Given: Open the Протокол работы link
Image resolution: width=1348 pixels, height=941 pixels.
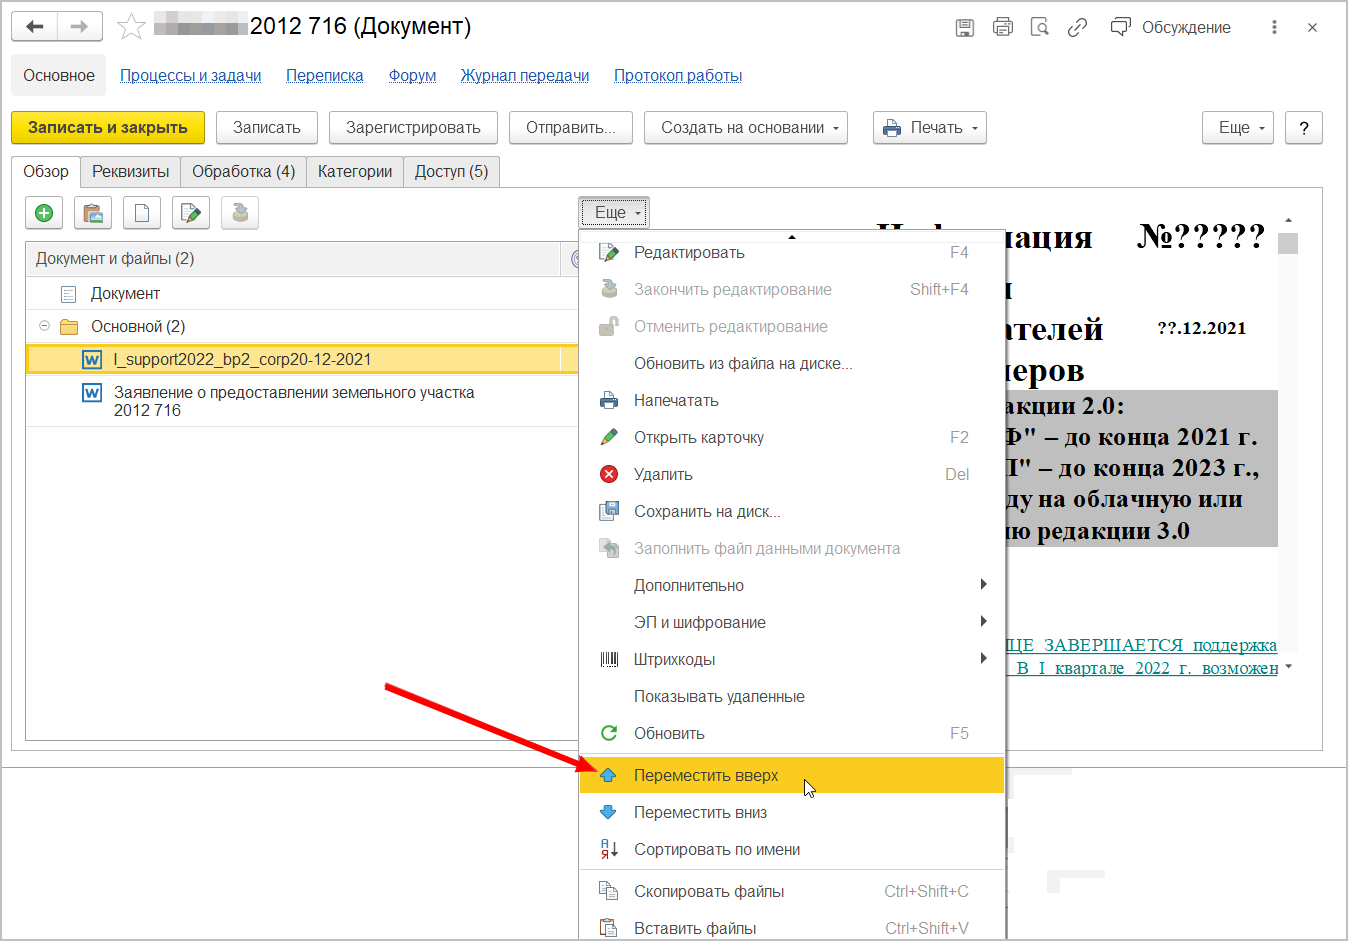Looking at the screenshot, I should pyautogui.click(x=678, y=76).
